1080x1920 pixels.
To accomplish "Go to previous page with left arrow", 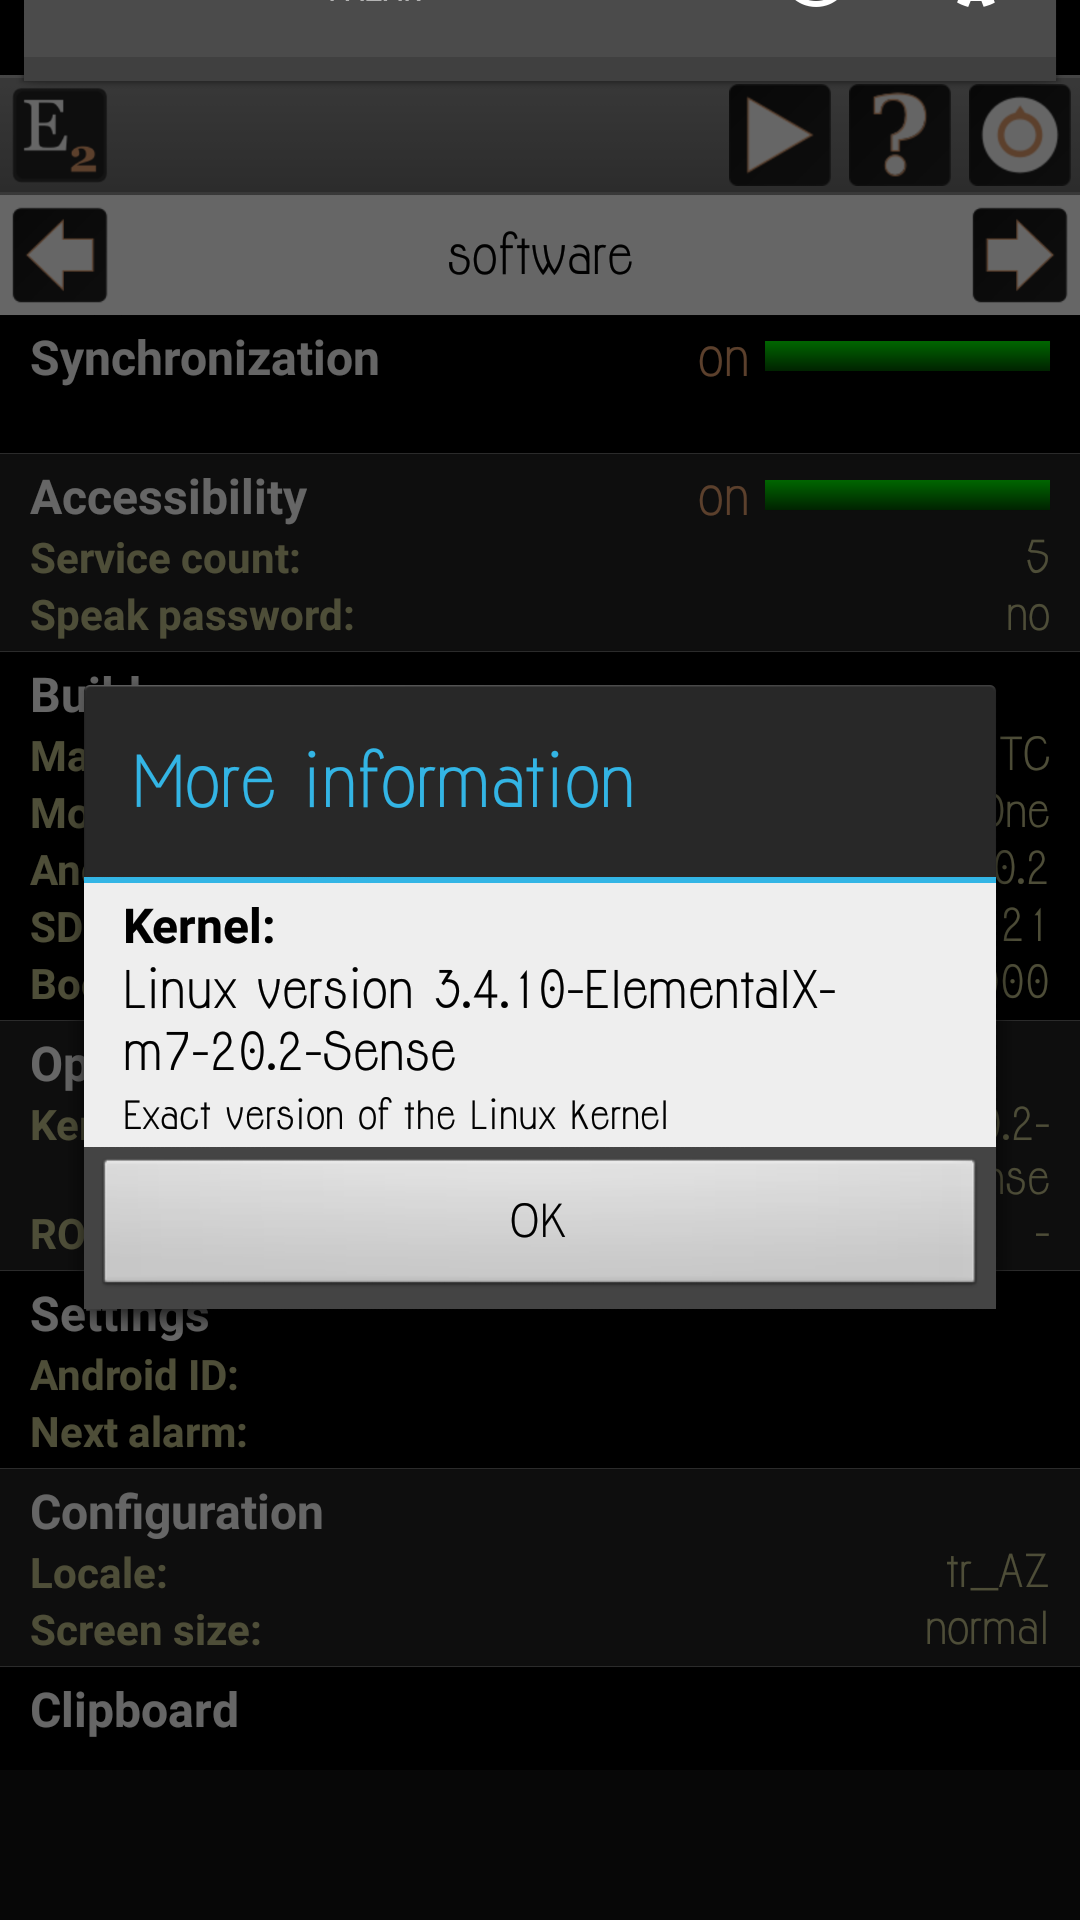I will 60,255.
